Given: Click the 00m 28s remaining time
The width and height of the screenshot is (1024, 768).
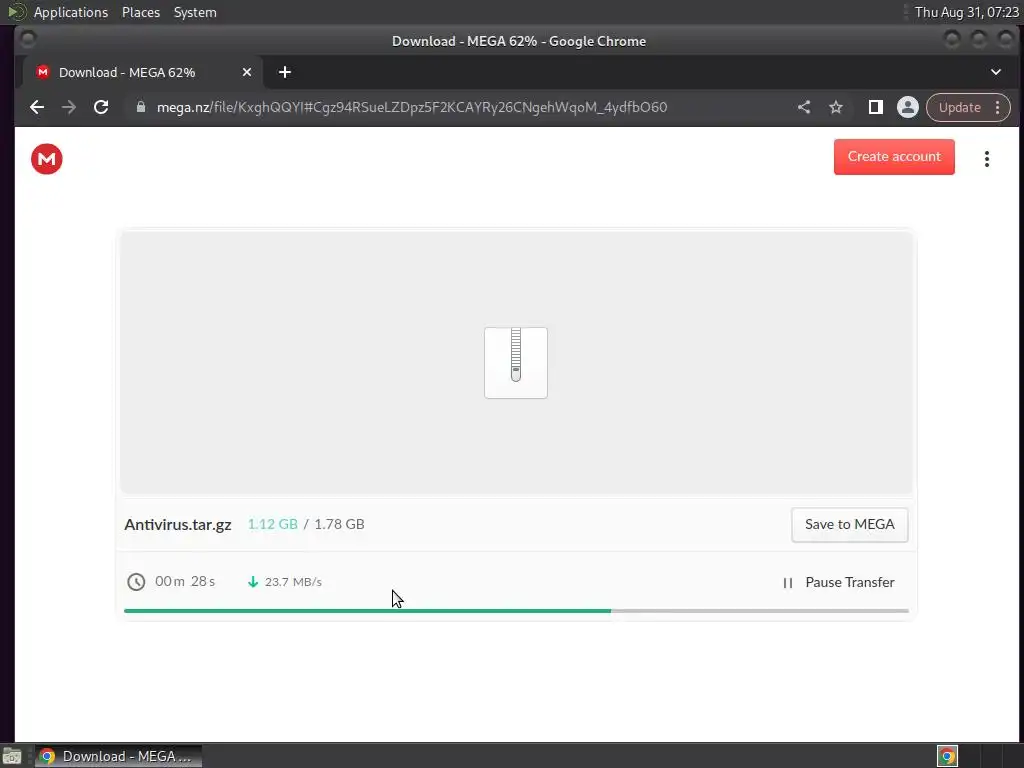Looking at the screenshot, I should pyautogui.click(x=185, y=581).
